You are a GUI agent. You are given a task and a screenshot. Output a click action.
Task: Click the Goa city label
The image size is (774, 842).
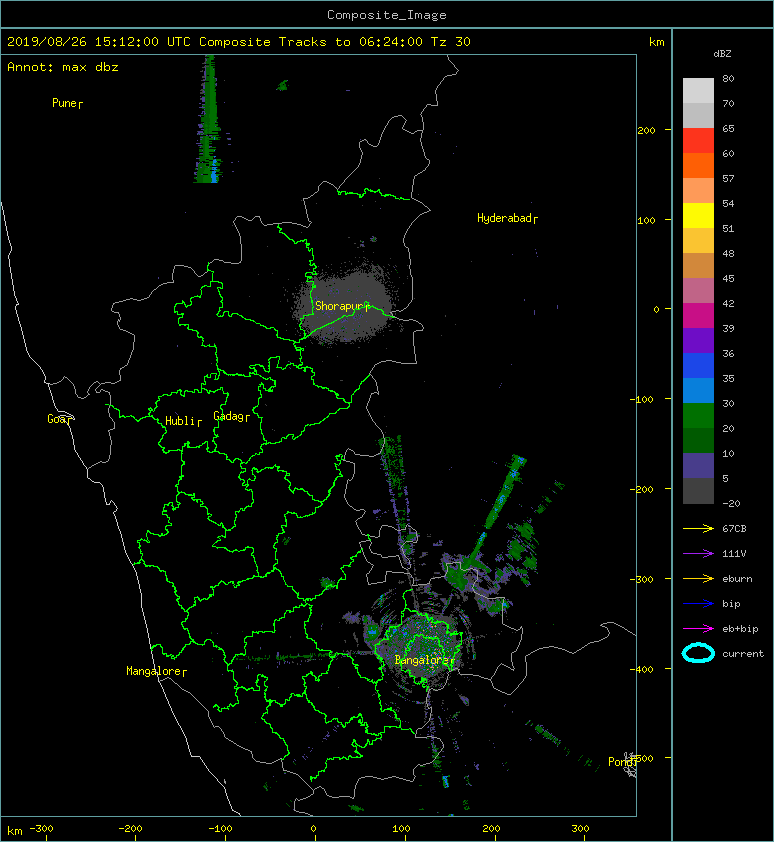point(59,419)
